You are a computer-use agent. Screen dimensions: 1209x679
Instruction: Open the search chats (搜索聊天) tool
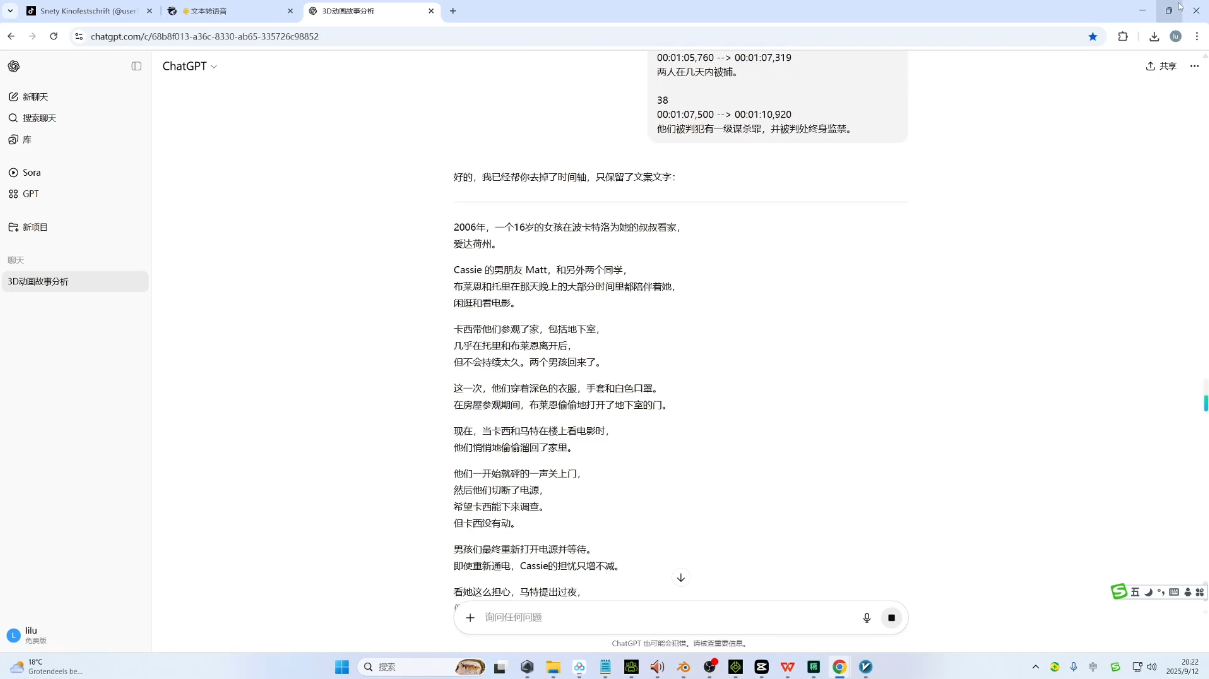(x=38, y=117)
